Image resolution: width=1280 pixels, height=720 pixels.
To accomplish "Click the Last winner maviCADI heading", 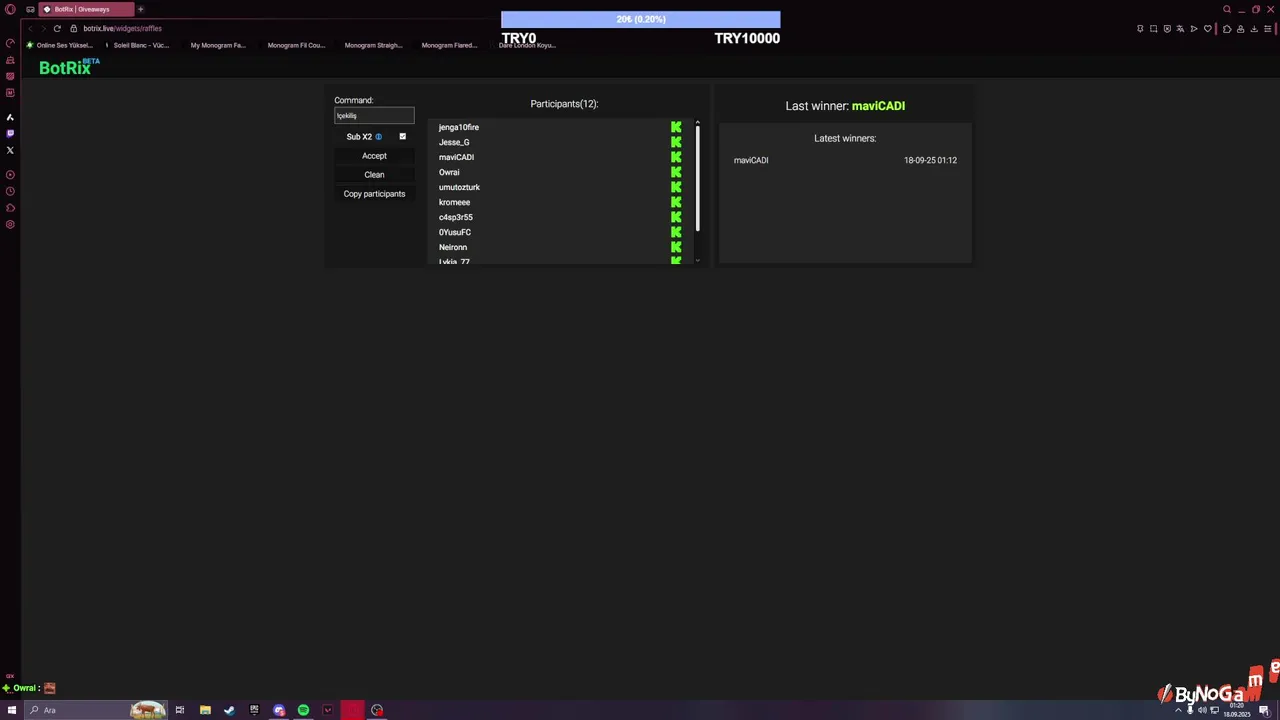I will pos(845,106).
